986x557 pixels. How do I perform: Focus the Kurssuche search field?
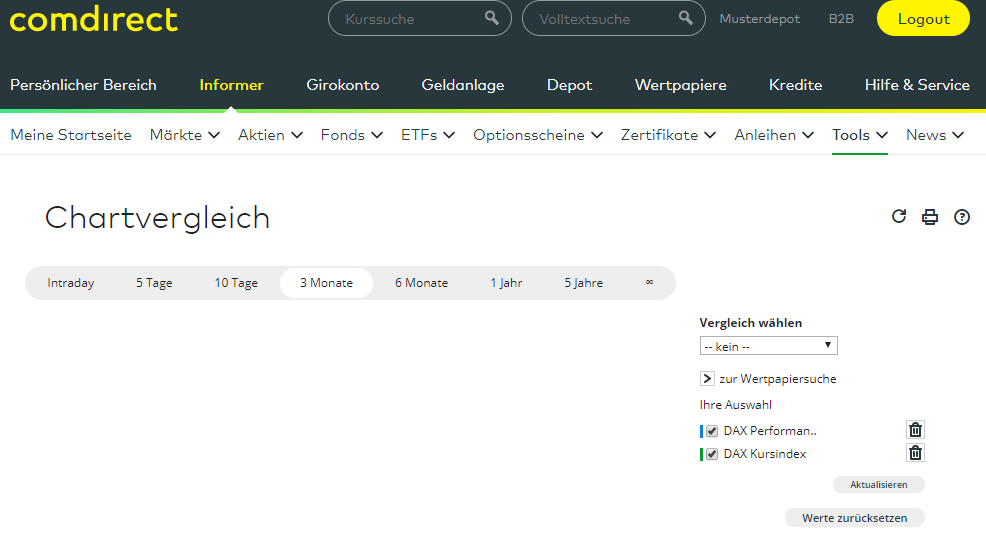(x=410, y=19)
